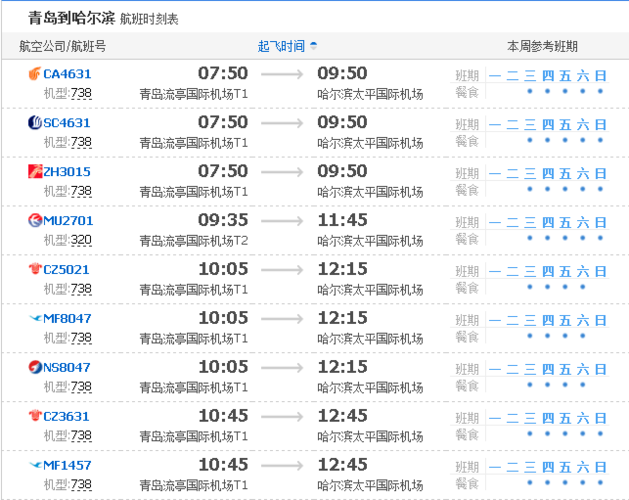Sort flights by 起飞时间 header
The image size is (629, 500).
click(x=281, y=46)
